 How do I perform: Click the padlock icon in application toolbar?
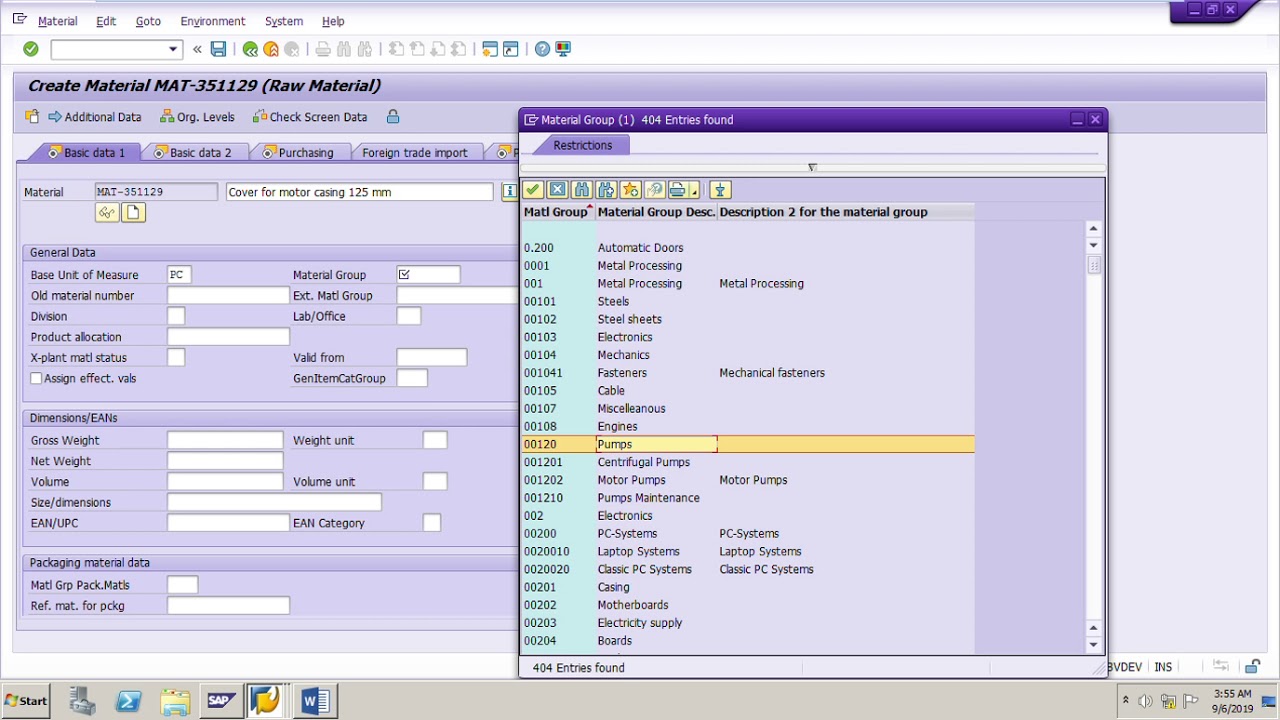[393, 117]
